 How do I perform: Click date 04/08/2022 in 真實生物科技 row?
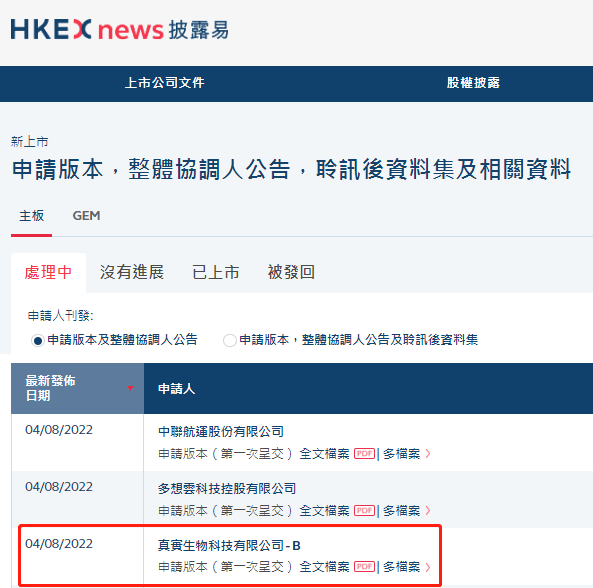tap(59, 544)
